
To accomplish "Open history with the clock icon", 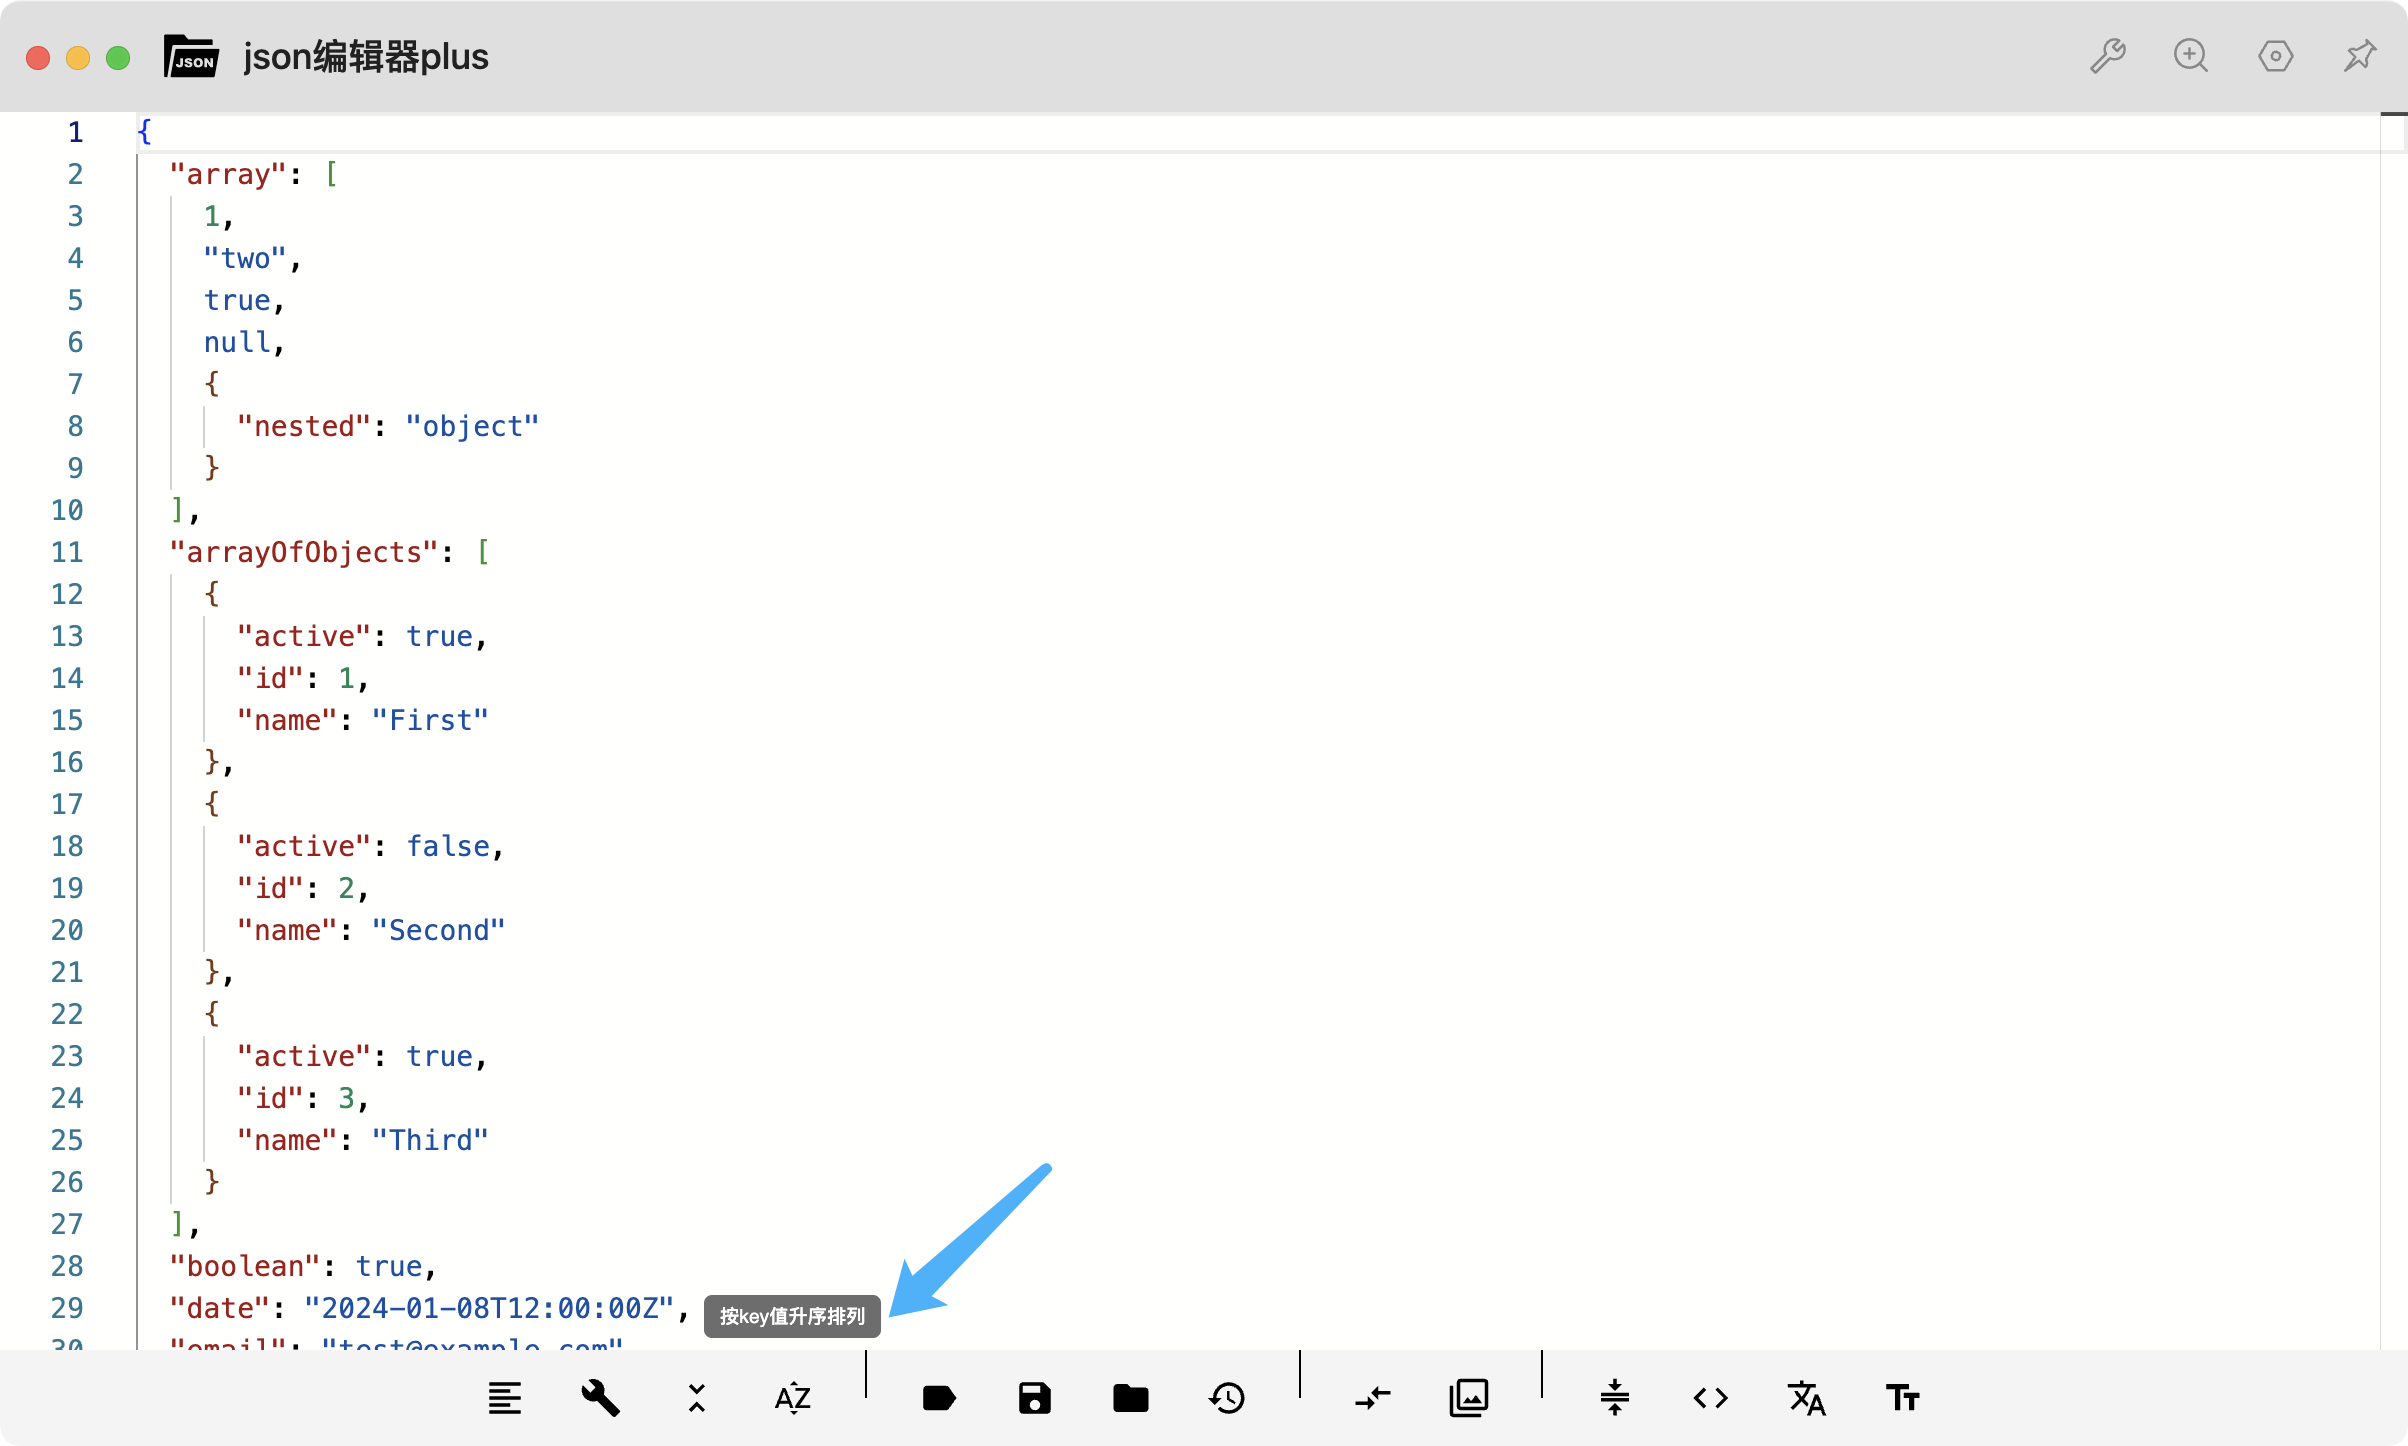I will tap(1227, 1397).
